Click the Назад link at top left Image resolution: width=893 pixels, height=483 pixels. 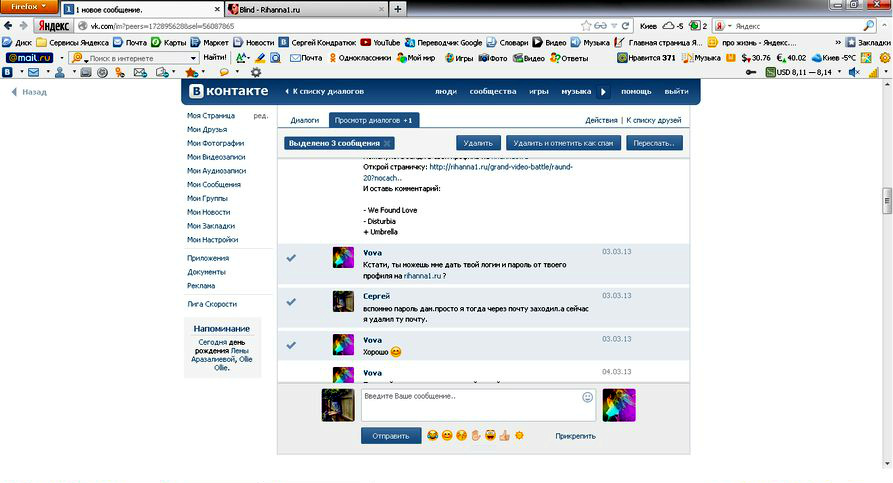pyautogui.click(x=29, y=92)
